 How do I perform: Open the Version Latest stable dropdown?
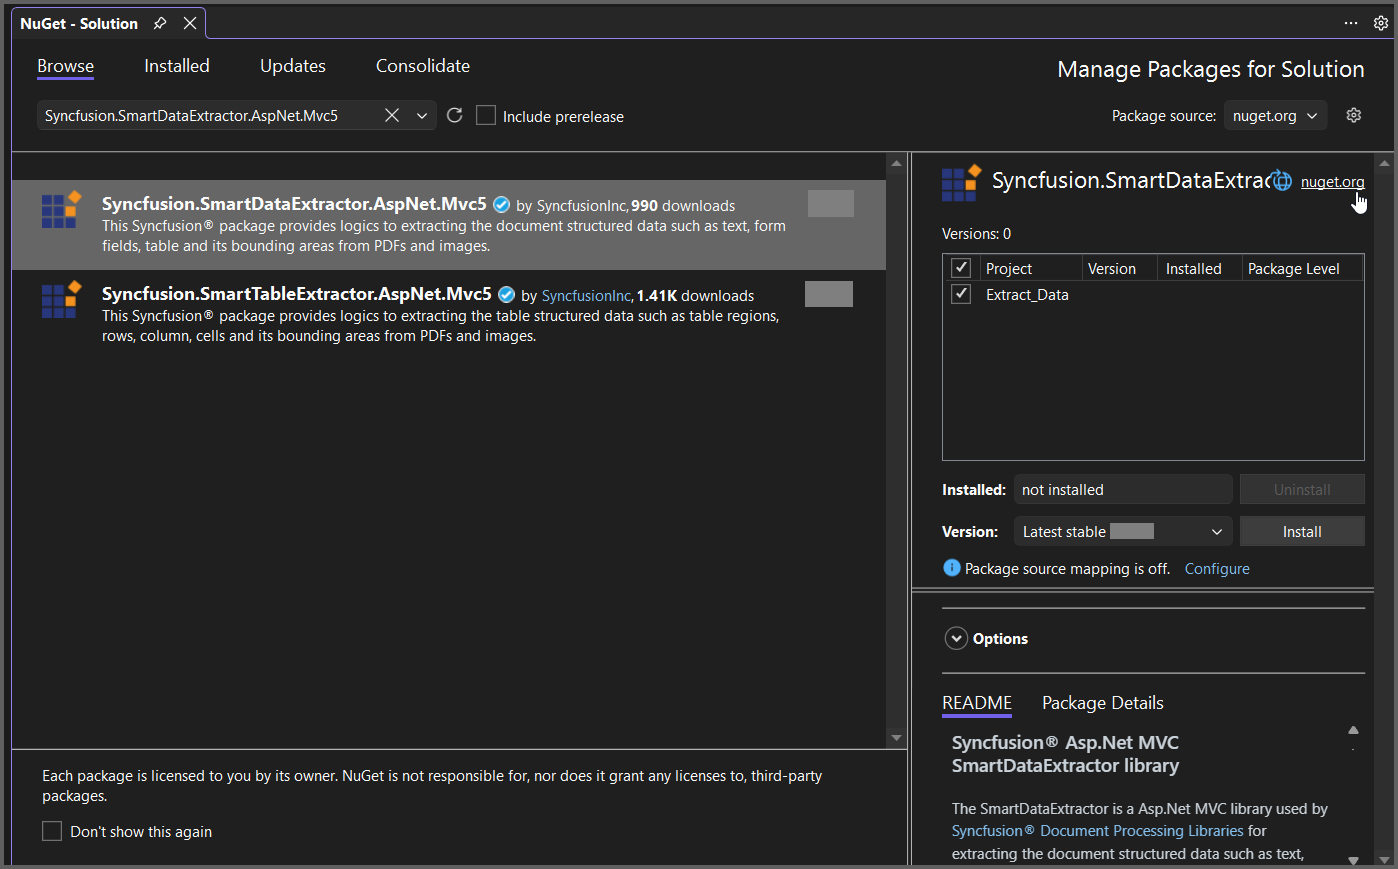[x=1123, y=531]
